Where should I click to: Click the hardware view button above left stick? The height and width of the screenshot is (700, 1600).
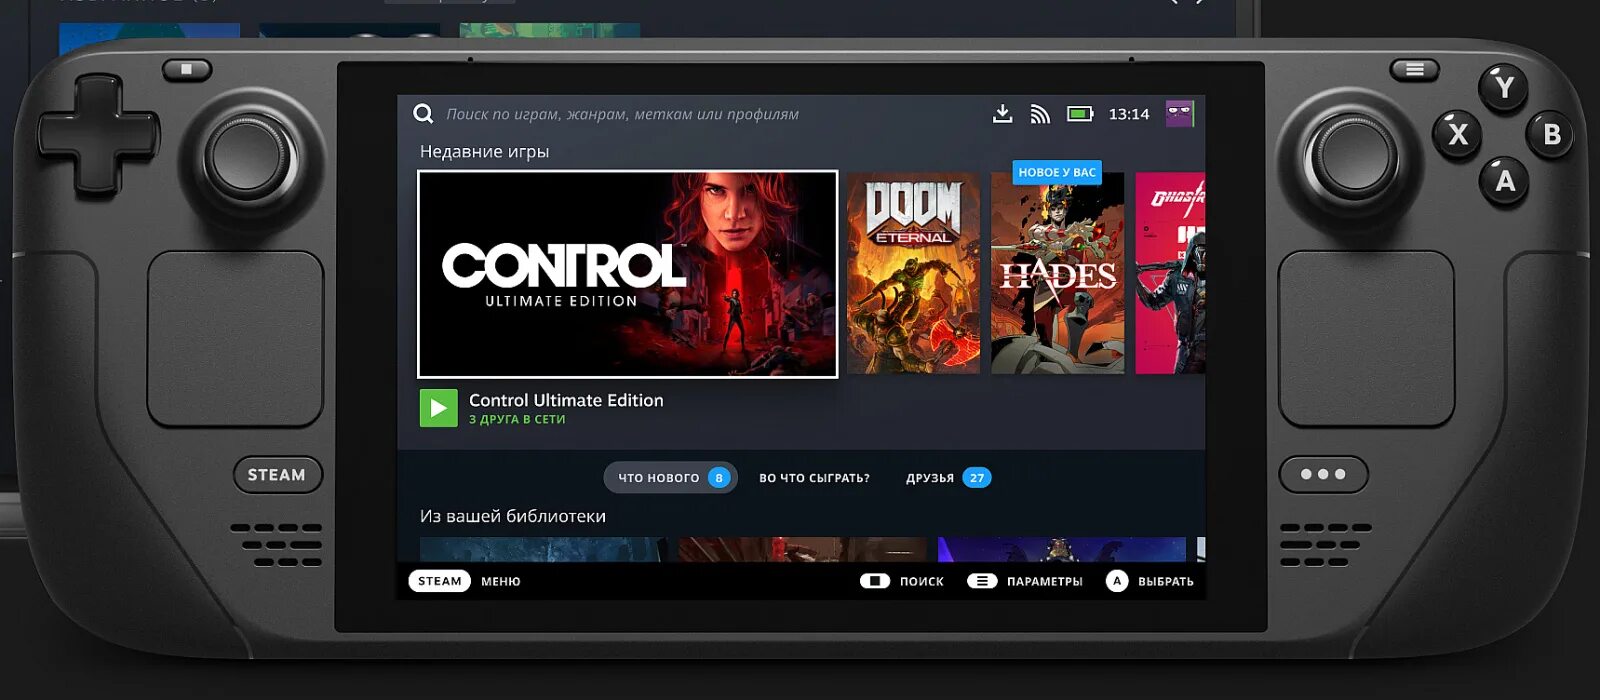coord(187,69)
